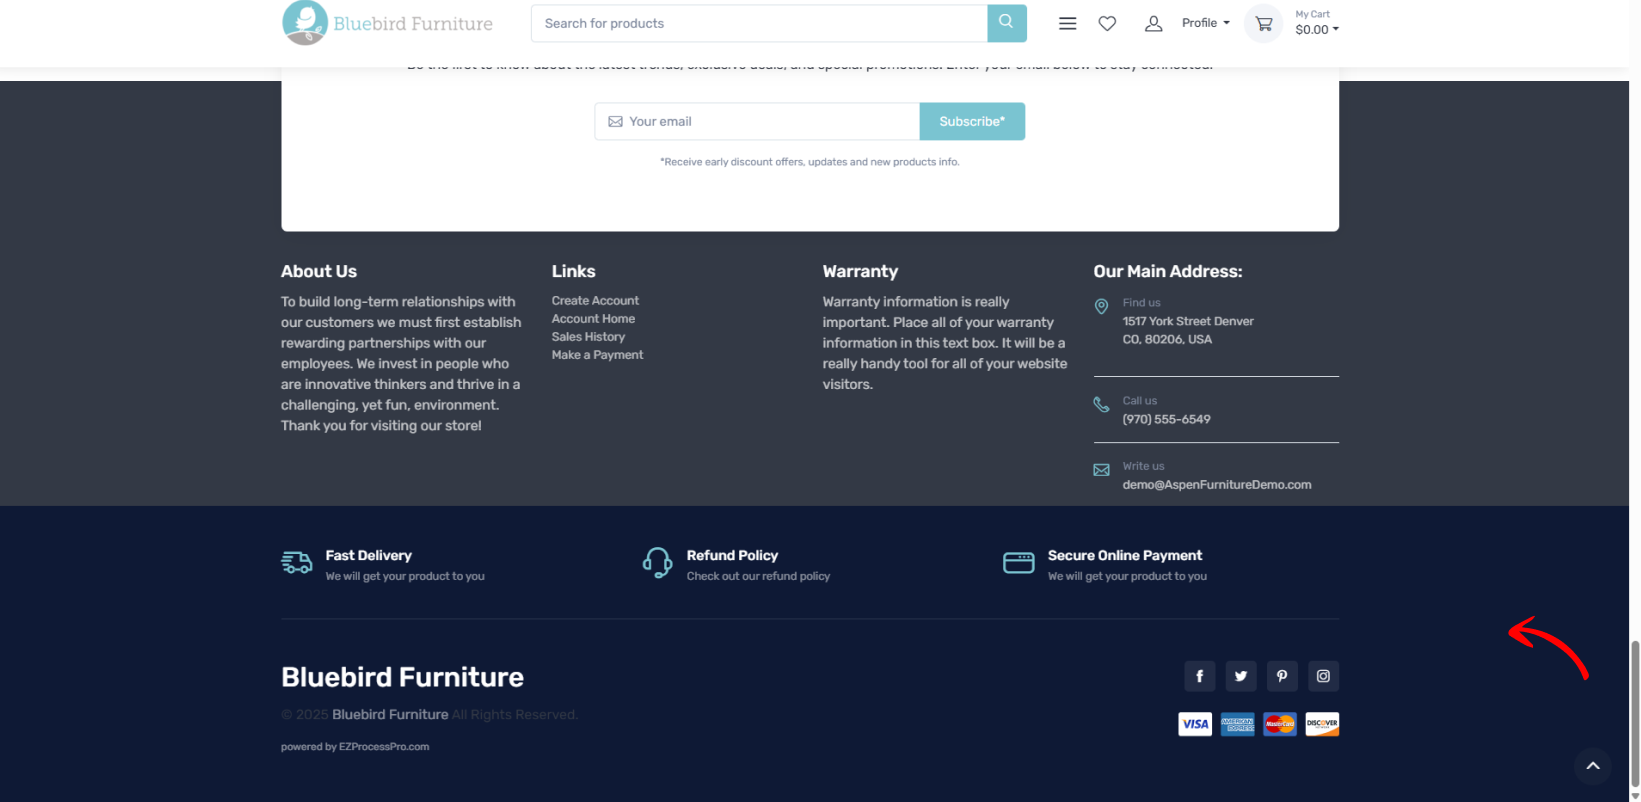Click the Our Main Address heading
Screen dimensions: 1641x802
click(x=1168, y=271)
